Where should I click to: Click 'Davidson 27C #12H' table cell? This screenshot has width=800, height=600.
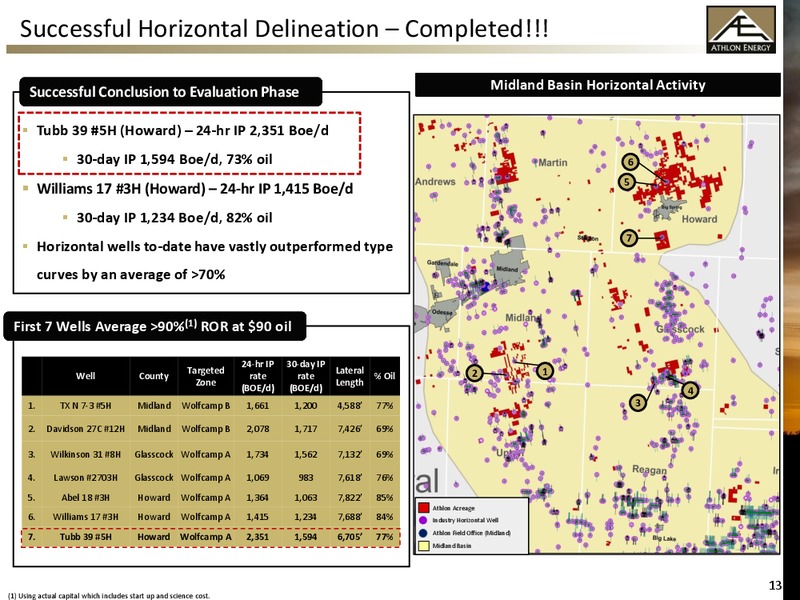[85, 429]
